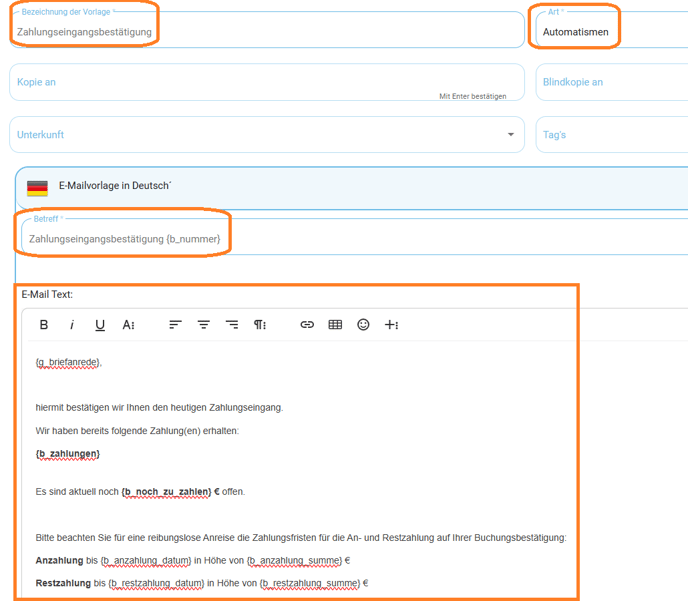This screenshot has height=601, width=688.
Task: Click the line 'Bitte beachten Sie für eine reibungslose'
Action: pos(301,537)
